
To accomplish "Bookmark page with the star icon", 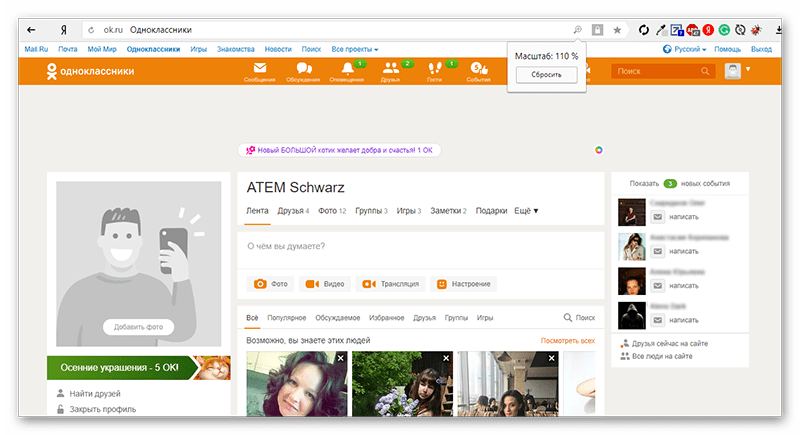I will (617, 30).
